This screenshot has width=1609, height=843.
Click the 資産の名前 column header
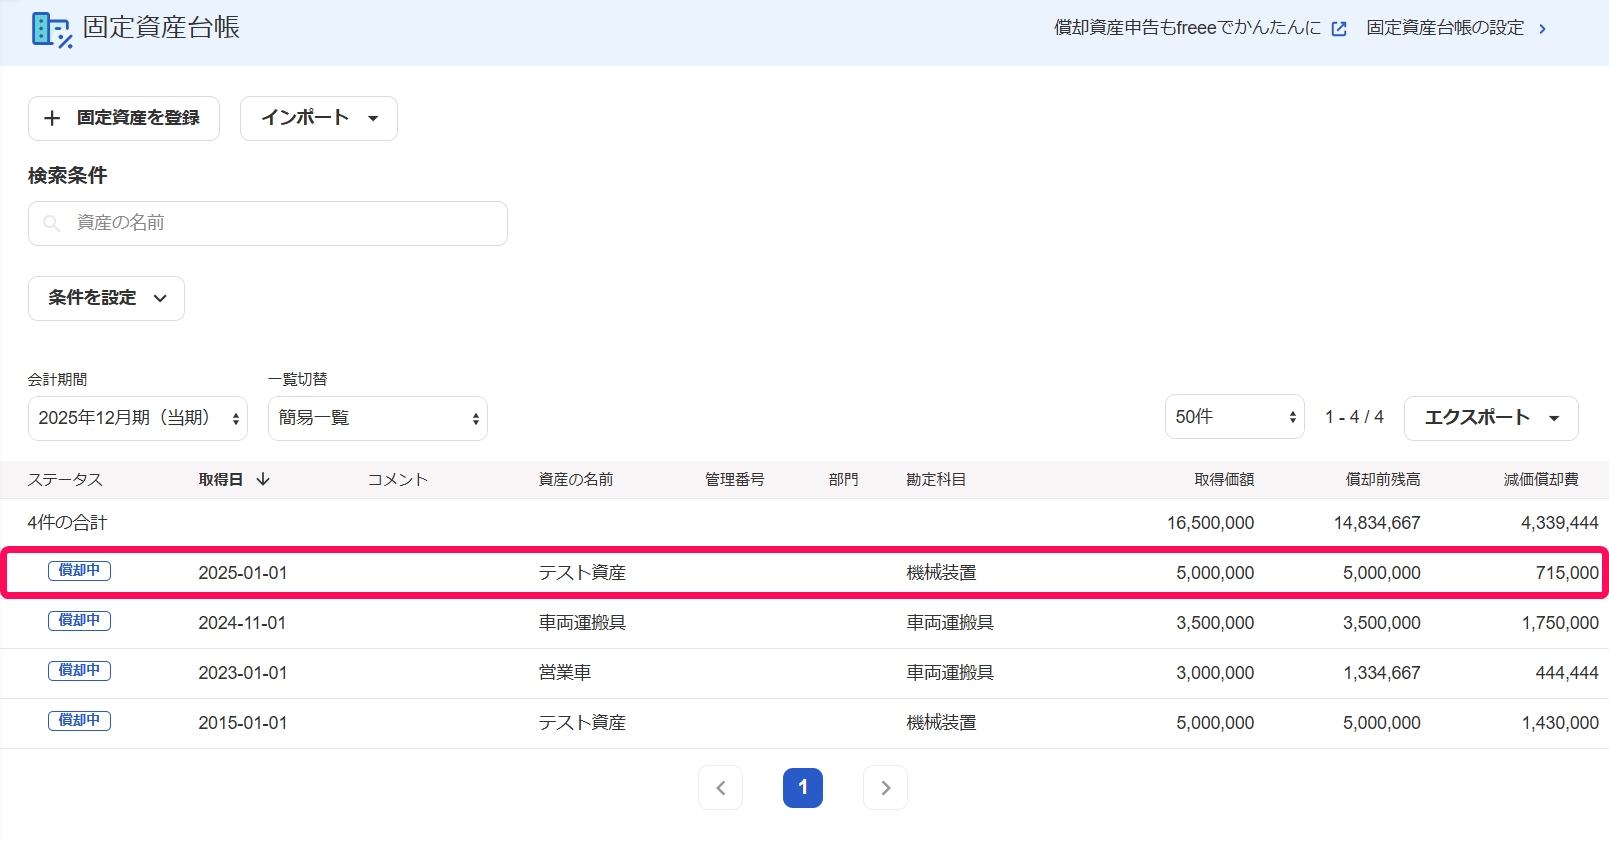click(576, 480)
